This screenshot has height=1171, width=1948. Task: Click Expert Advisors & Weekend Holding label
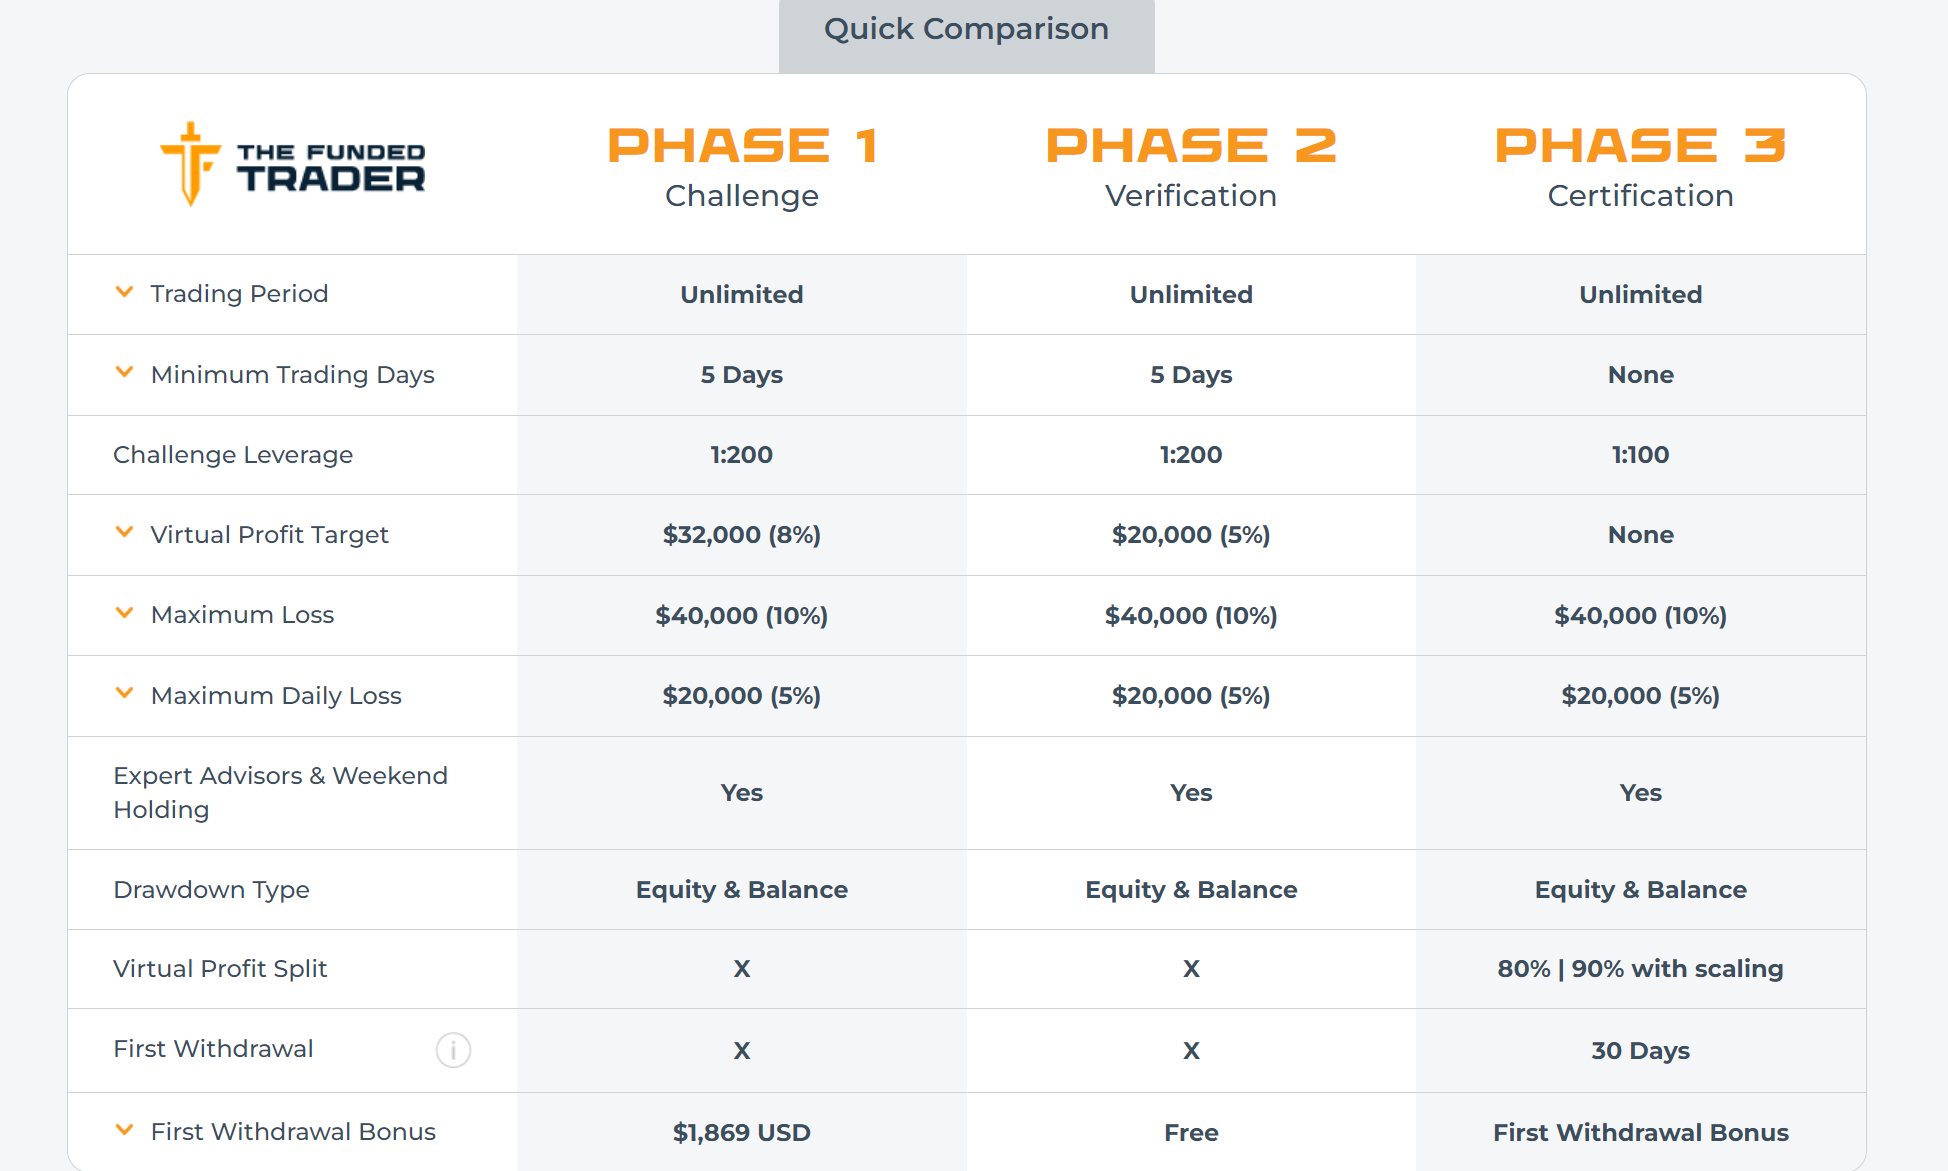[x=280, y=793]
